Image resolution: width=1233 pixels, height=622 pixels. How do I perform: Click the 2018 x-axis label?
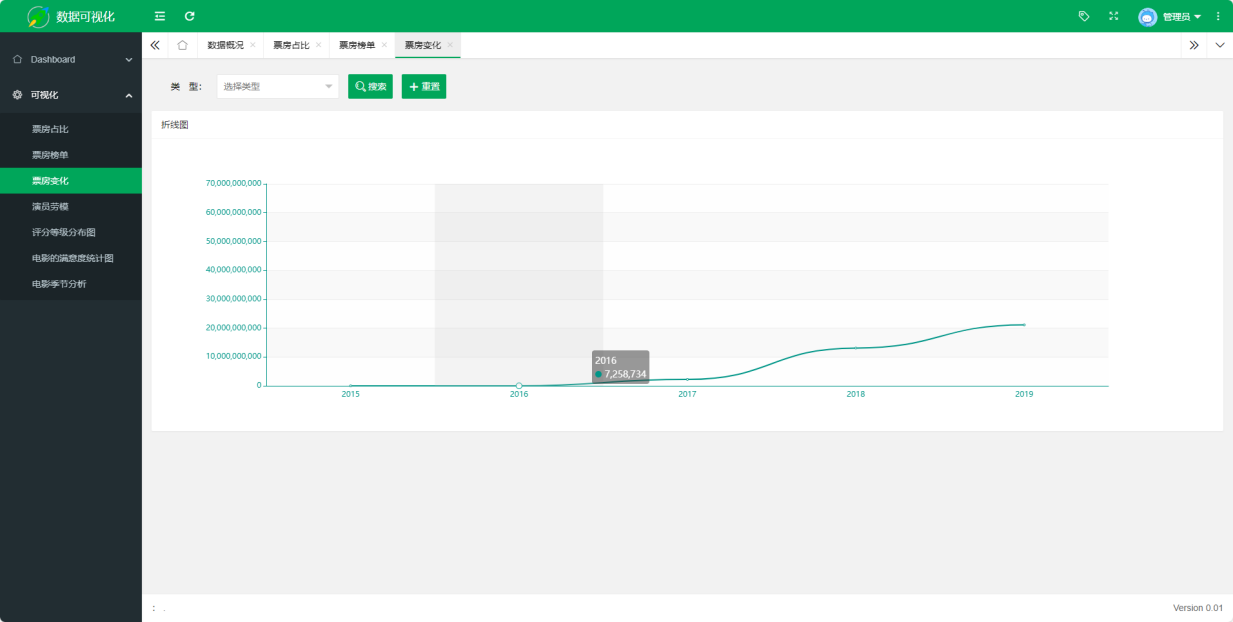pyautogui.click(x=856, y=395)
